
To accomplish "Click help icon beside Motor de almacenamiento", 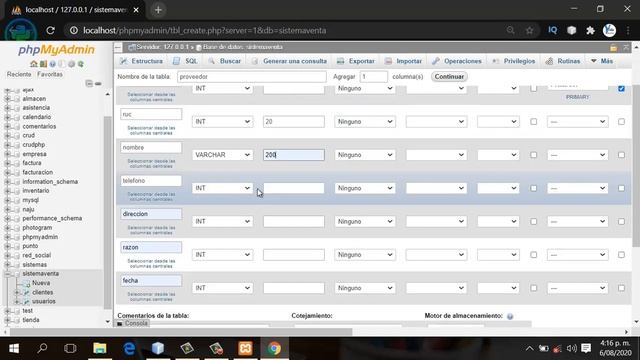I will click(x=510, y=316).
